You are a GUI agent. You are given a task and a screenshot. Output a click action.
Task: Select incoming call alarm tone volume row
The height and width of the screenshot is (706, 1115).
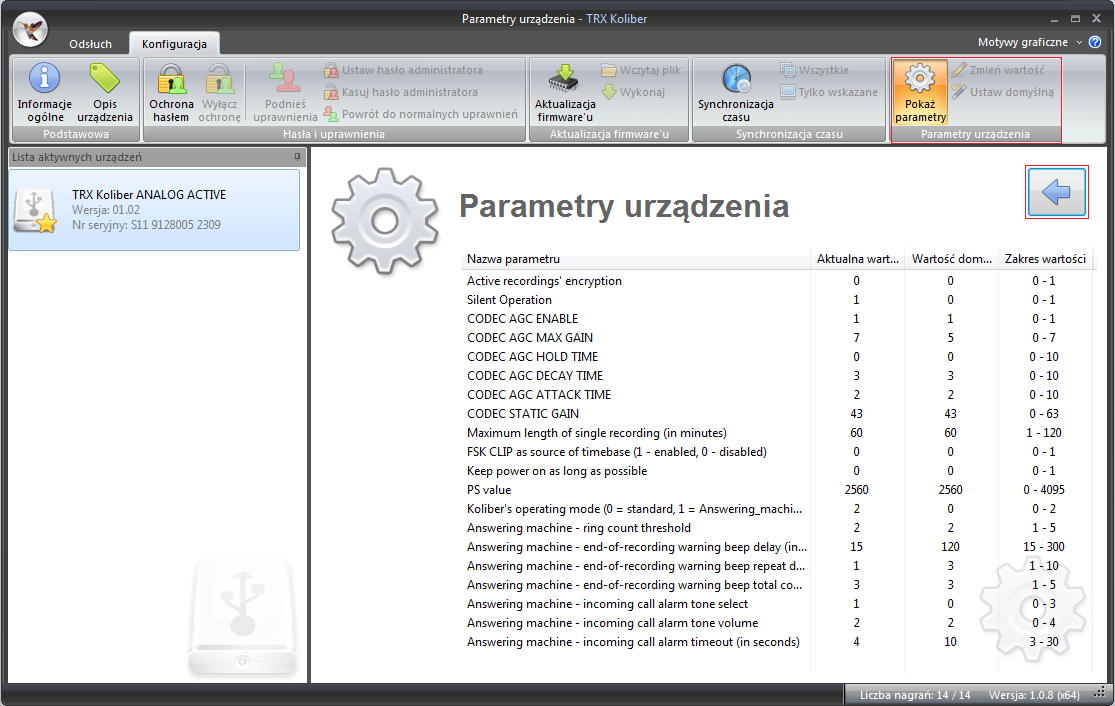click(x=777, y=623)
